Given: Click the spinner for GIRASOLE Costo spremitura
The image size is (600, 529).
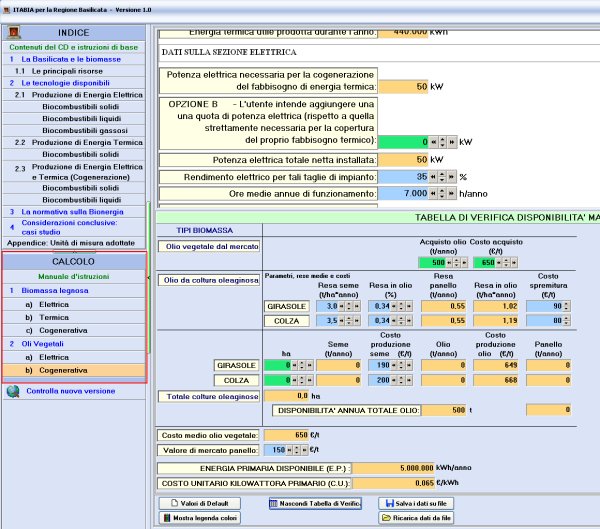Looking at the screenshot, I should 567,306.
